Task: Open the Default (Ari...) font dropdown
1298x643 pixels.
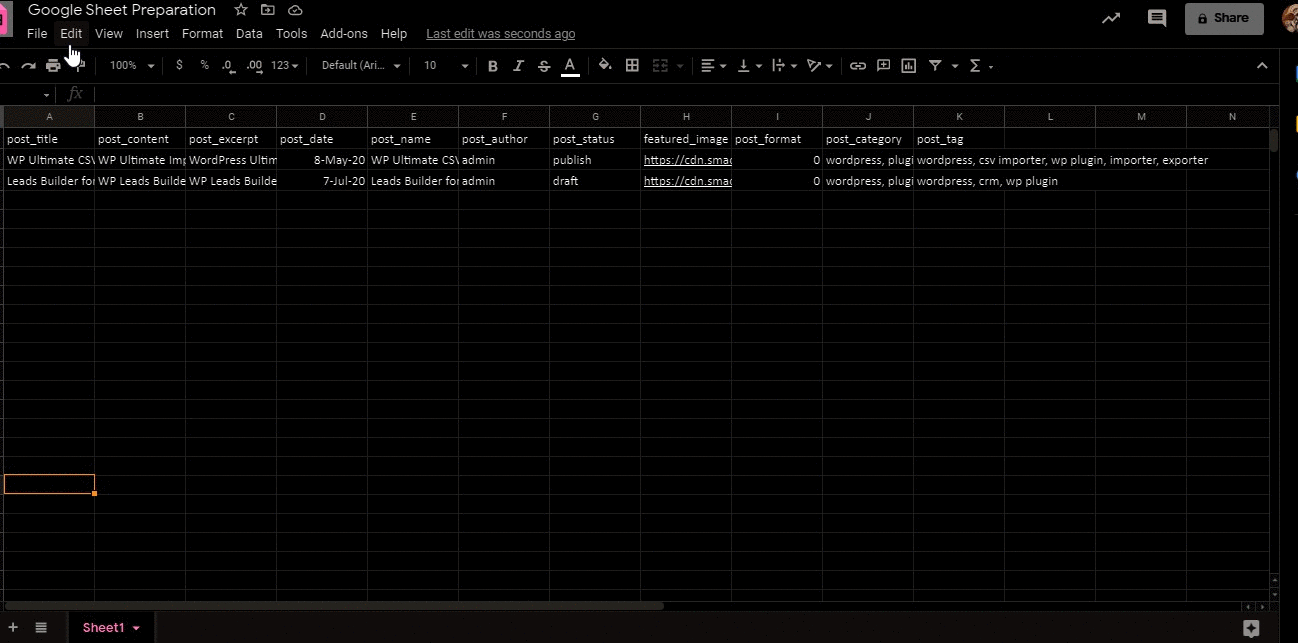Action: [361, 65]
